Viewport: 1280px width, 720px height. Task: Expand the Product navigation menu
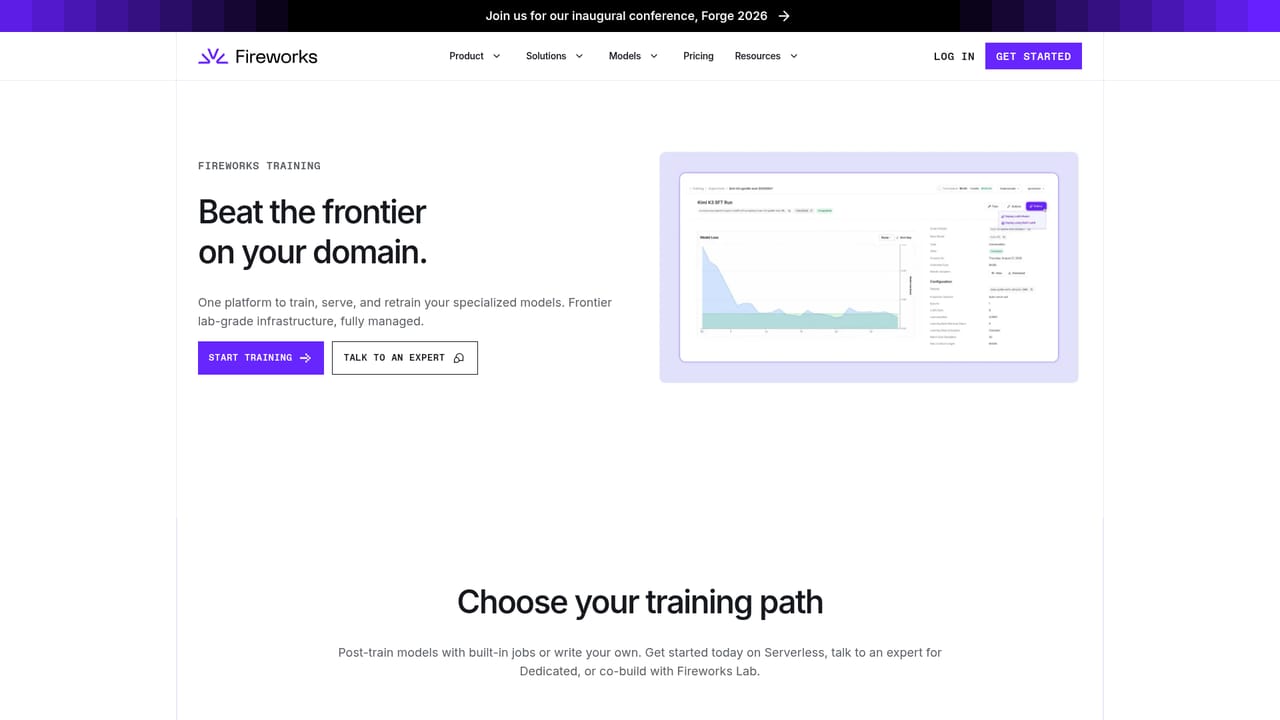pyautogui.click(x=475, y=56)
